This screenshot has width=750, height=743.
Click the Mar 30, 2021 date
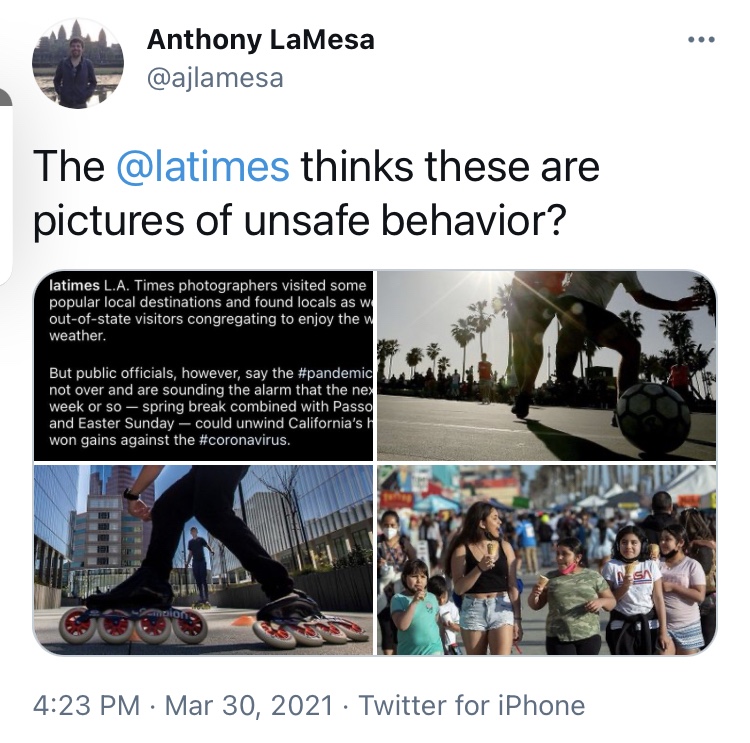click(x=249, y=705)
